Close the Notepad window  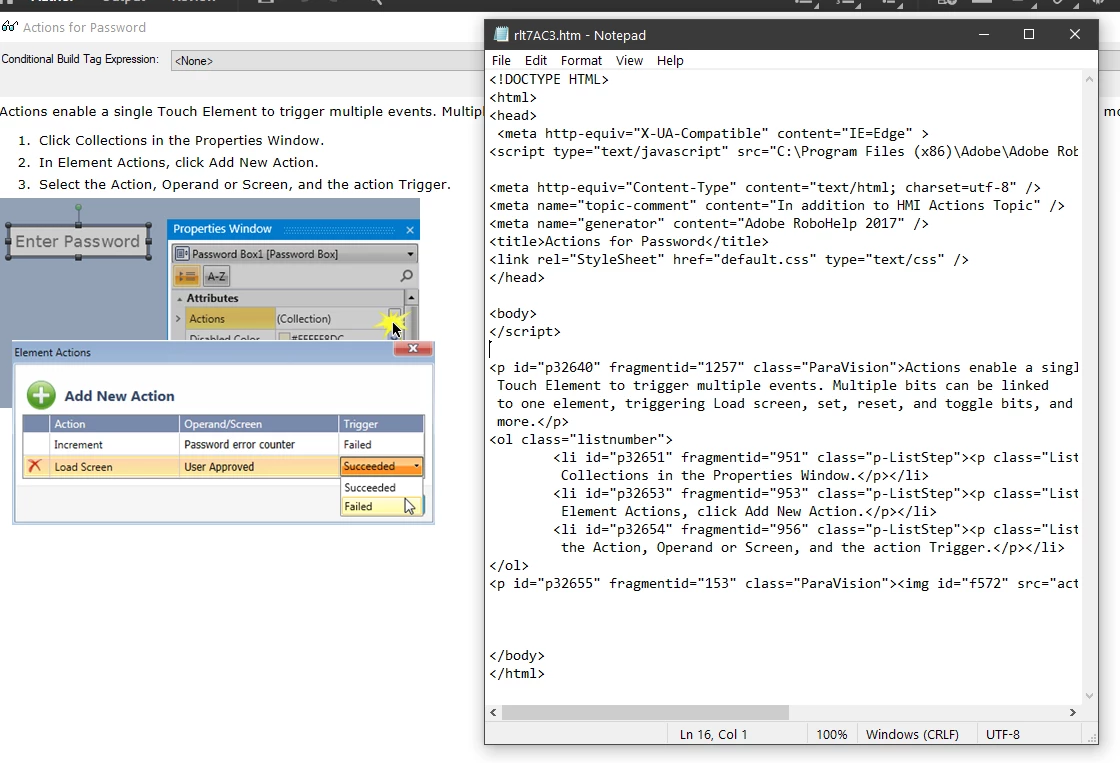(x=1074, y=34)
